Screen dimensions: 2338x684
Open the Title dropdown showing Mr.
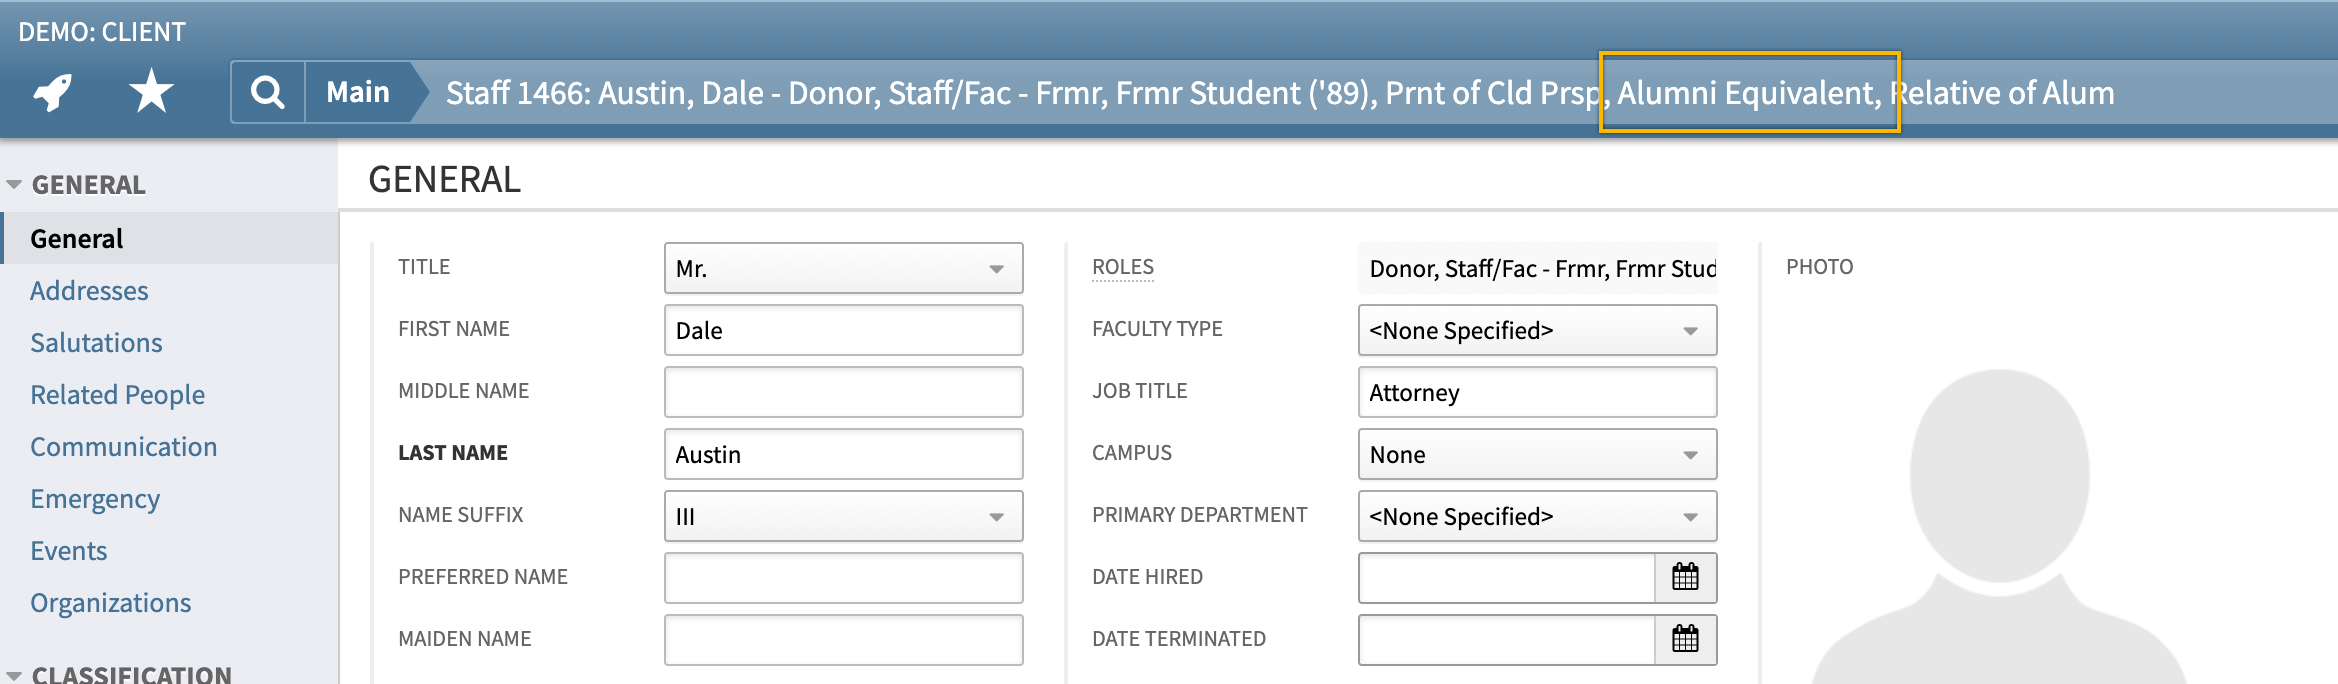pyautogui.click(x=995, y=268)
